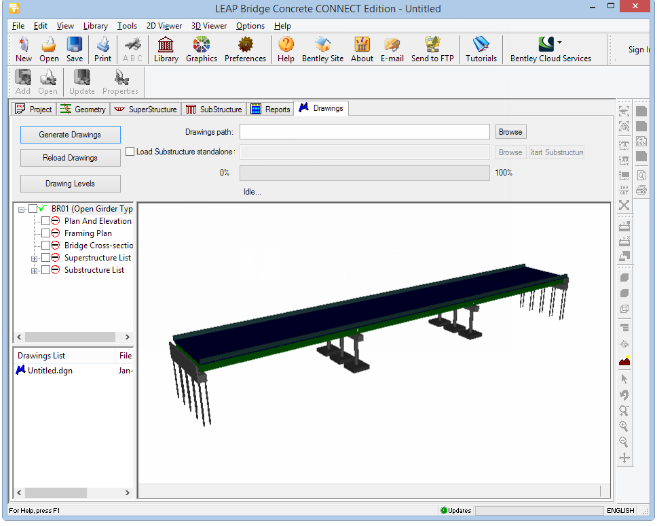Click the Generate Drawings button
This screenshot has width=657, height=526.
[x=70, y=135]
